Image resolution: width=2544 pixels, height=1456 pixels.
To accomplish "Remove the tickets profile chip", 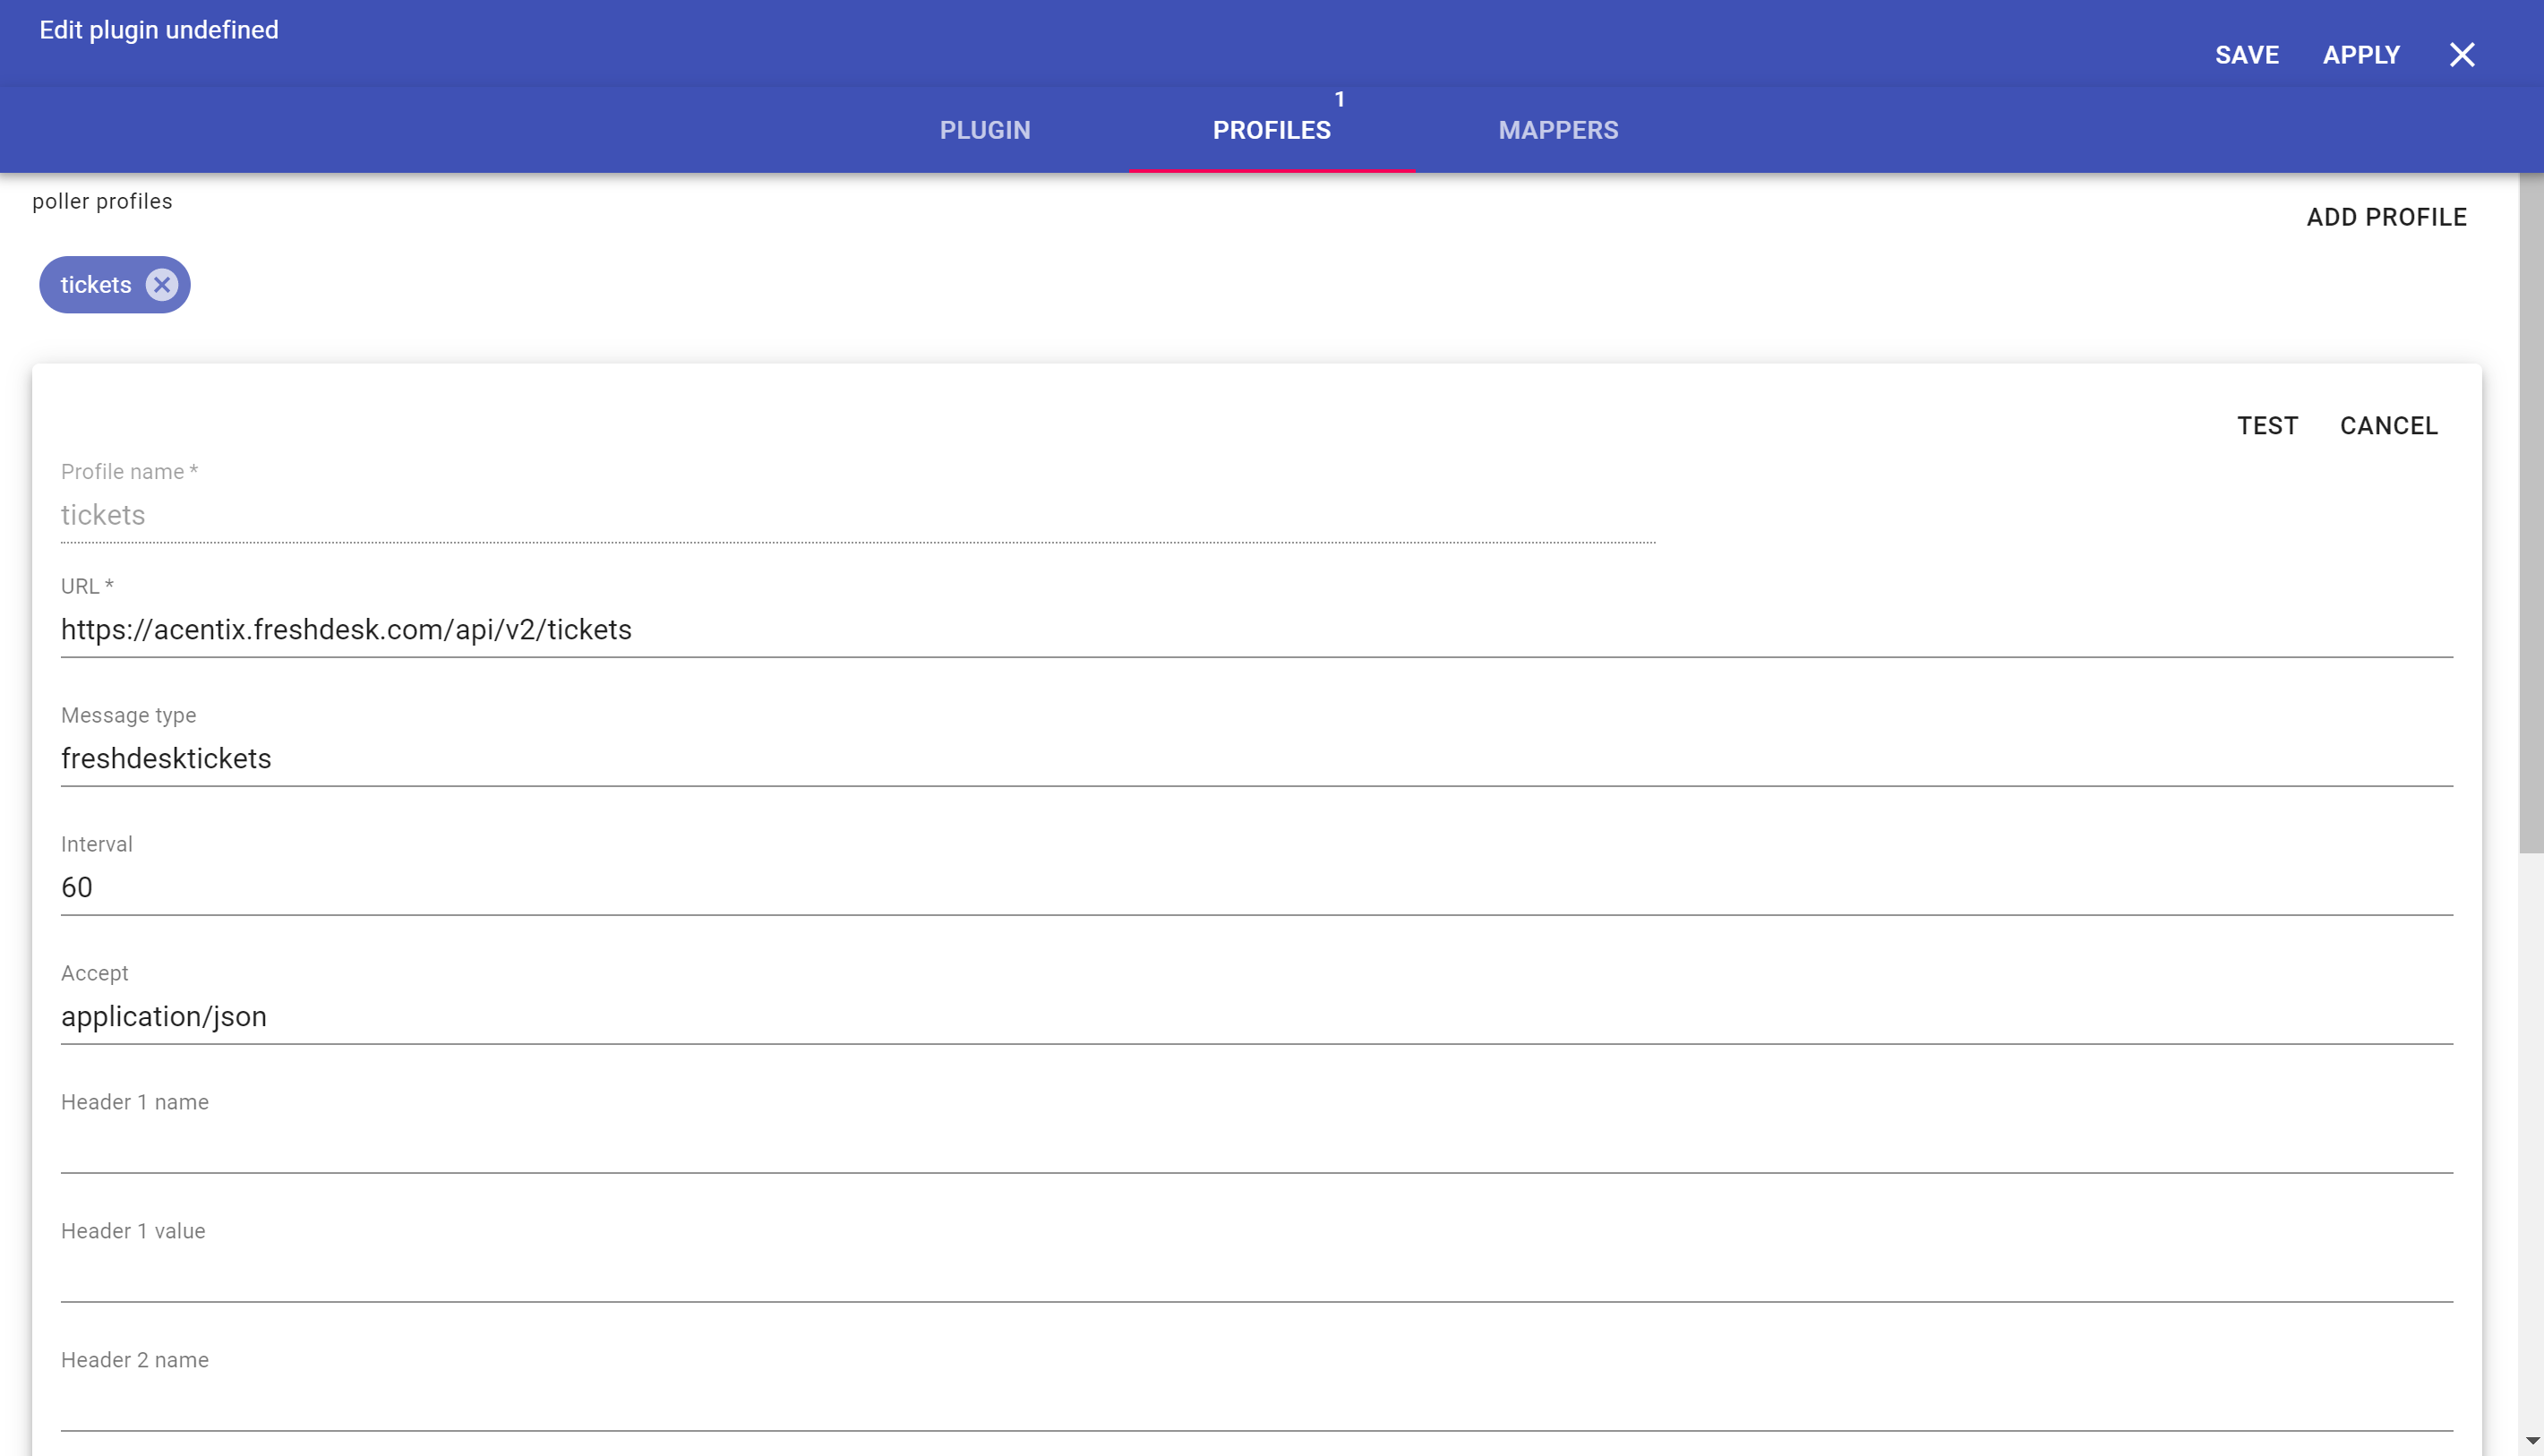I will point(162,285).
